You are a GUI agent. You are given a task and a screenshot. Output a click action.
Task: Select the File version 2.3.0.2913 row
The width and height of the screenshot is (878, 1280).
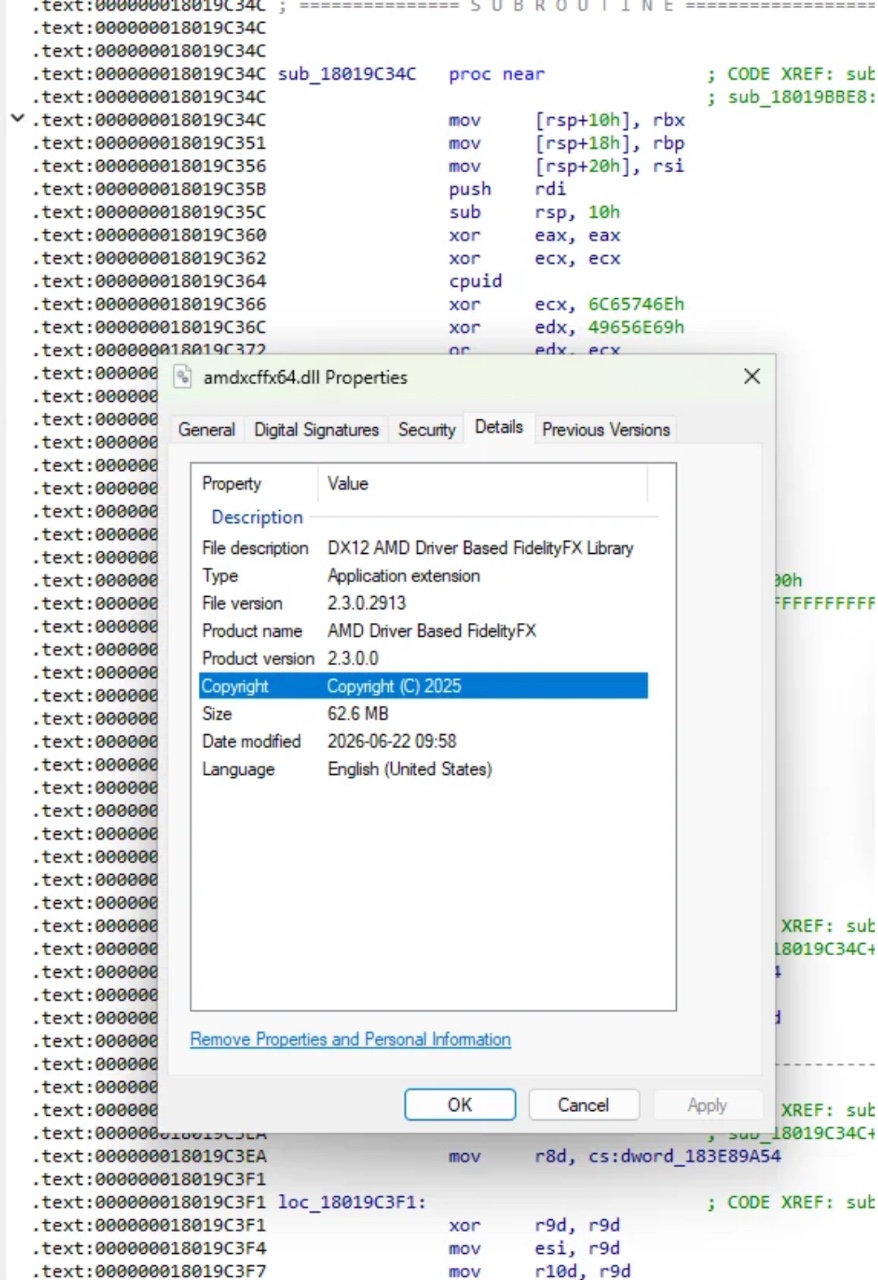pos(423,603)
